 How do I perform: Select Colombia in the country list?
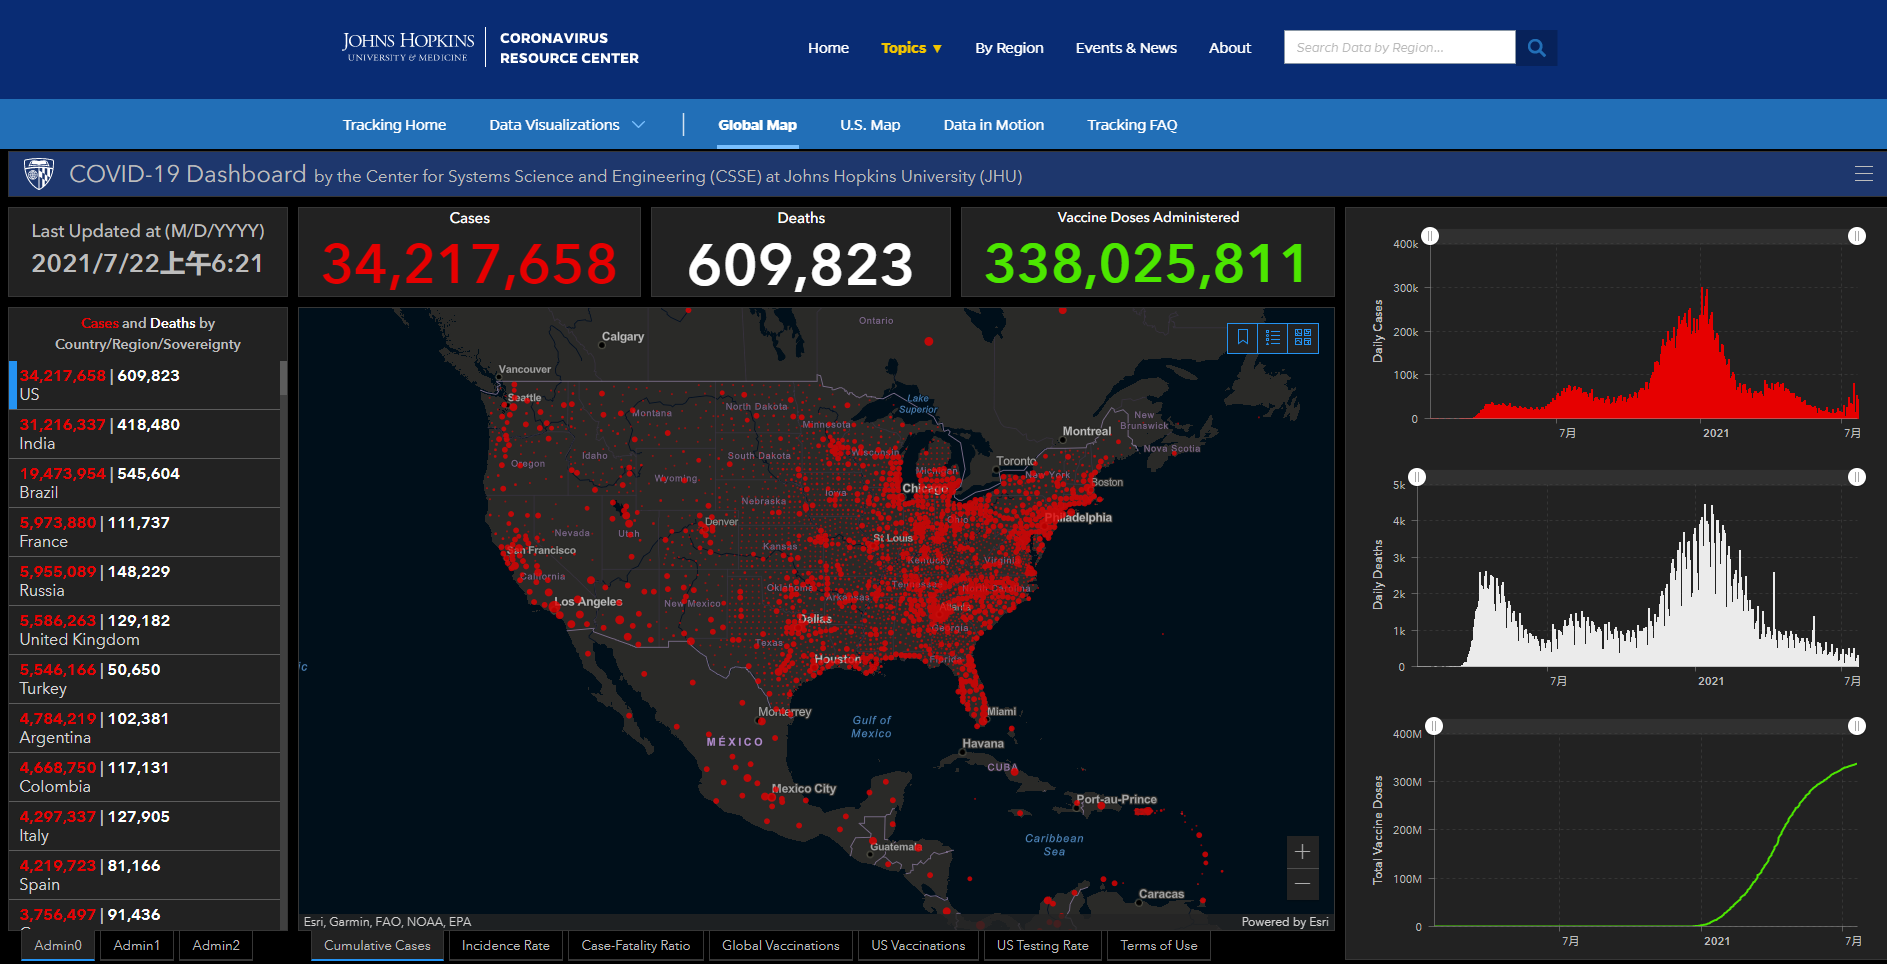tap(144, 777)
